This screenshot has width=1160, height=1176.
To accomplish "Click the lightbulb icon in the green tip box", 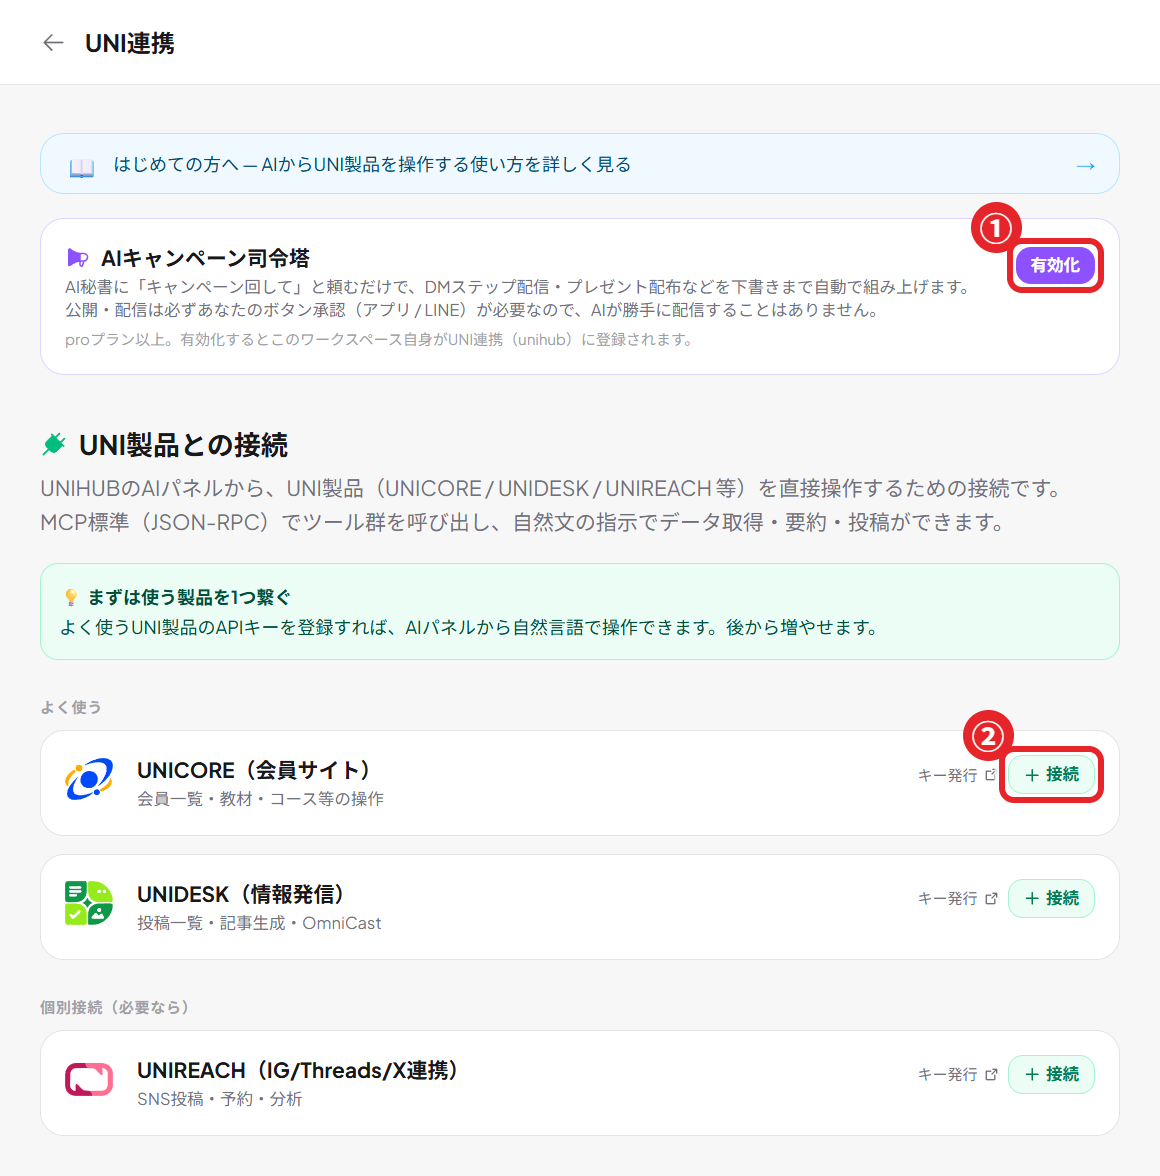I will [x=71, y=597].
